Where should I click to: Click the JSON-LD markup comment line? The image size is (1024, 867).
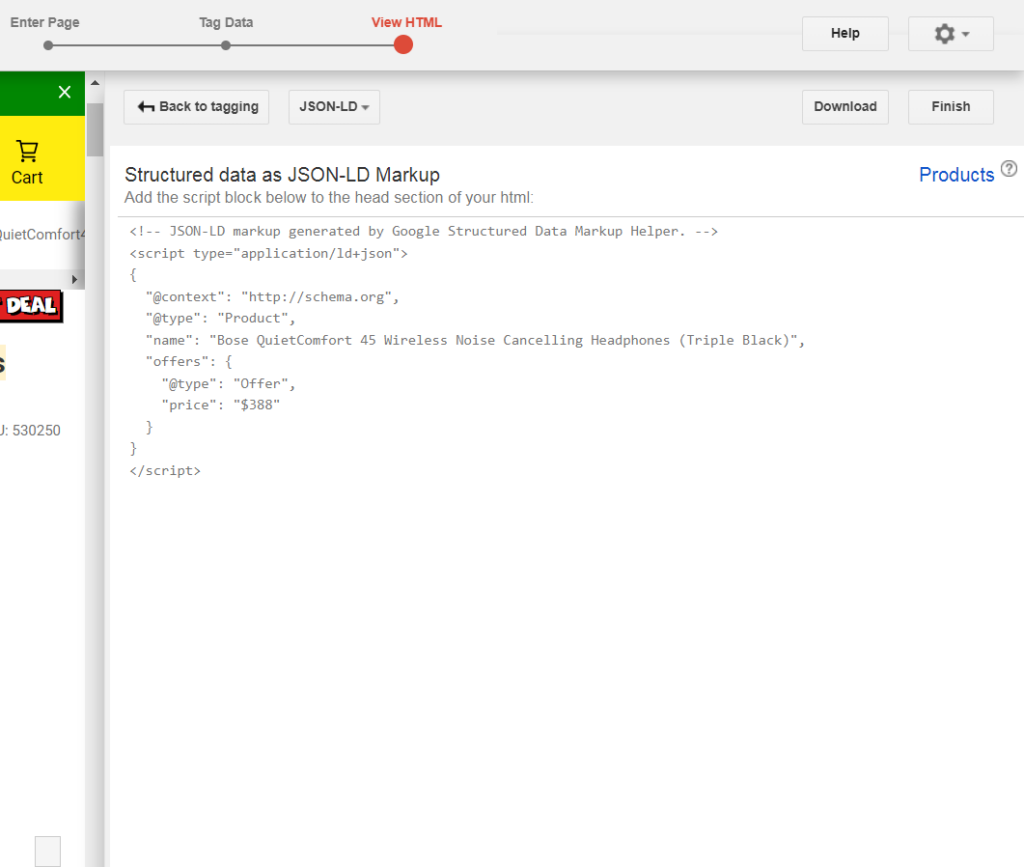coord(423,231)
